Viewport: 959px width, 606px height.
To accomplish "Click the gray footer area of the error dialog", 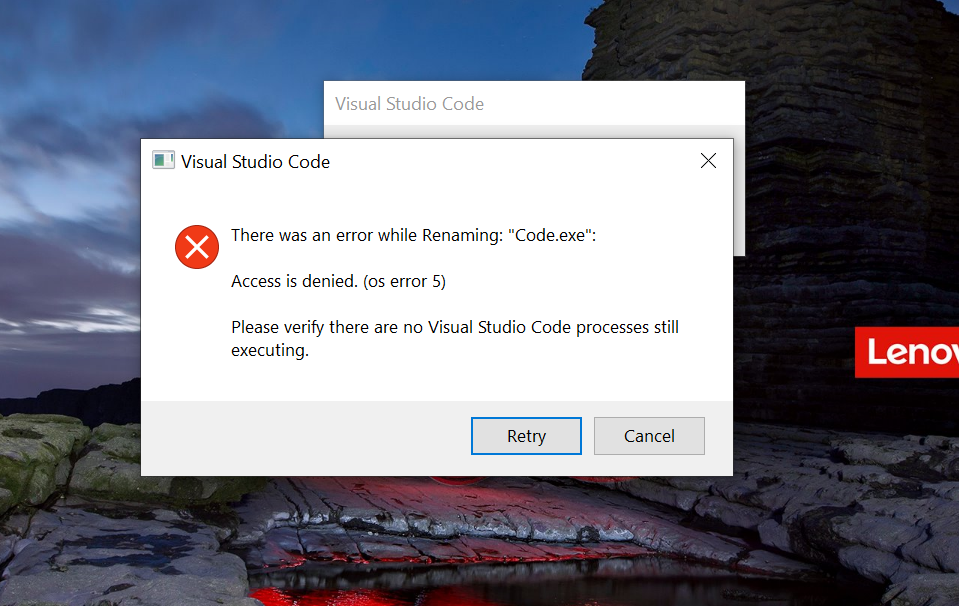I will pyautogui.click(x=300, y=437).
